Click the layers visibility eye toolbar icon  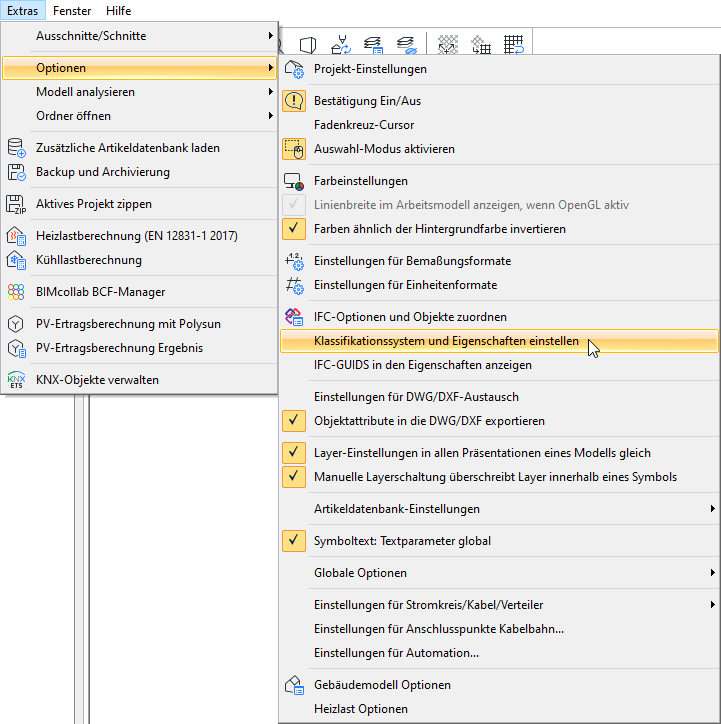tap(407, 45)
